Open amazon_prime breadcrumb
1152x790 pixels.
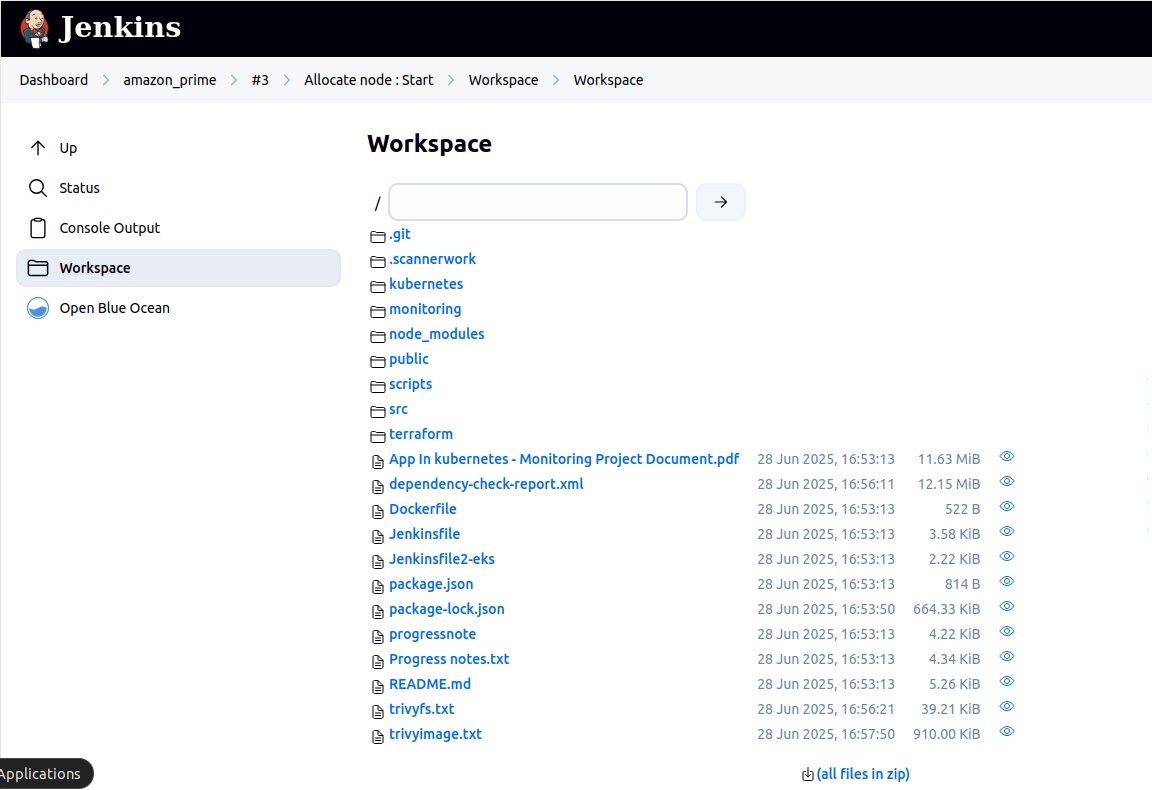coord(170,80)
